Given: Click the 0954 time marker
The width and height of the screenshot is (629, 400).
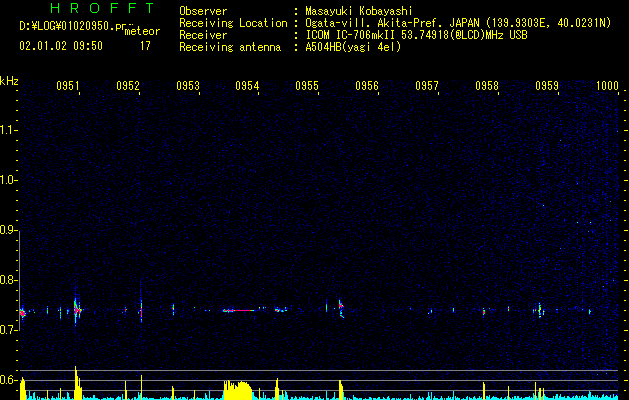Looking at the screenshot, I should click(x=247, y=85).
